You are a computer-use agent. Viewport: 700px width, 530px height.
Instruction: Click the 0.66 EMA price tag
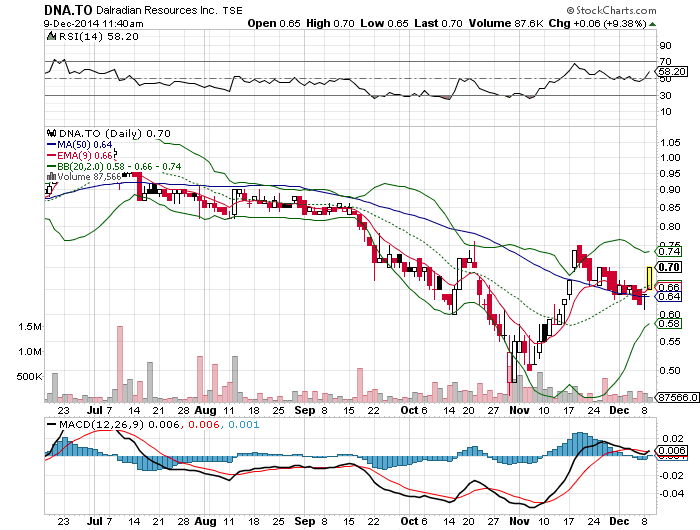coord(670,286)
